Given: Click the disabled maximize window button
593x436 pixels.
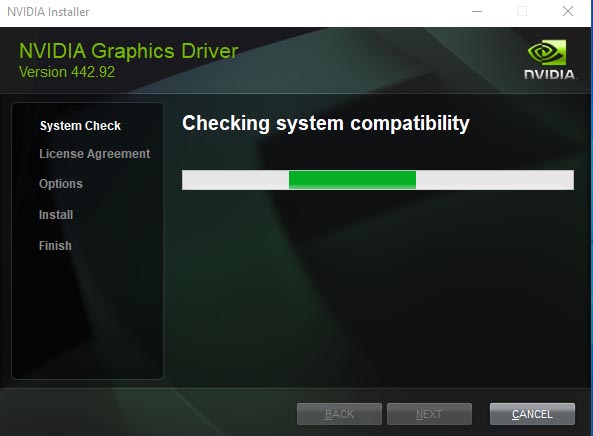Looking at the screenshot, I should point(522,11).
